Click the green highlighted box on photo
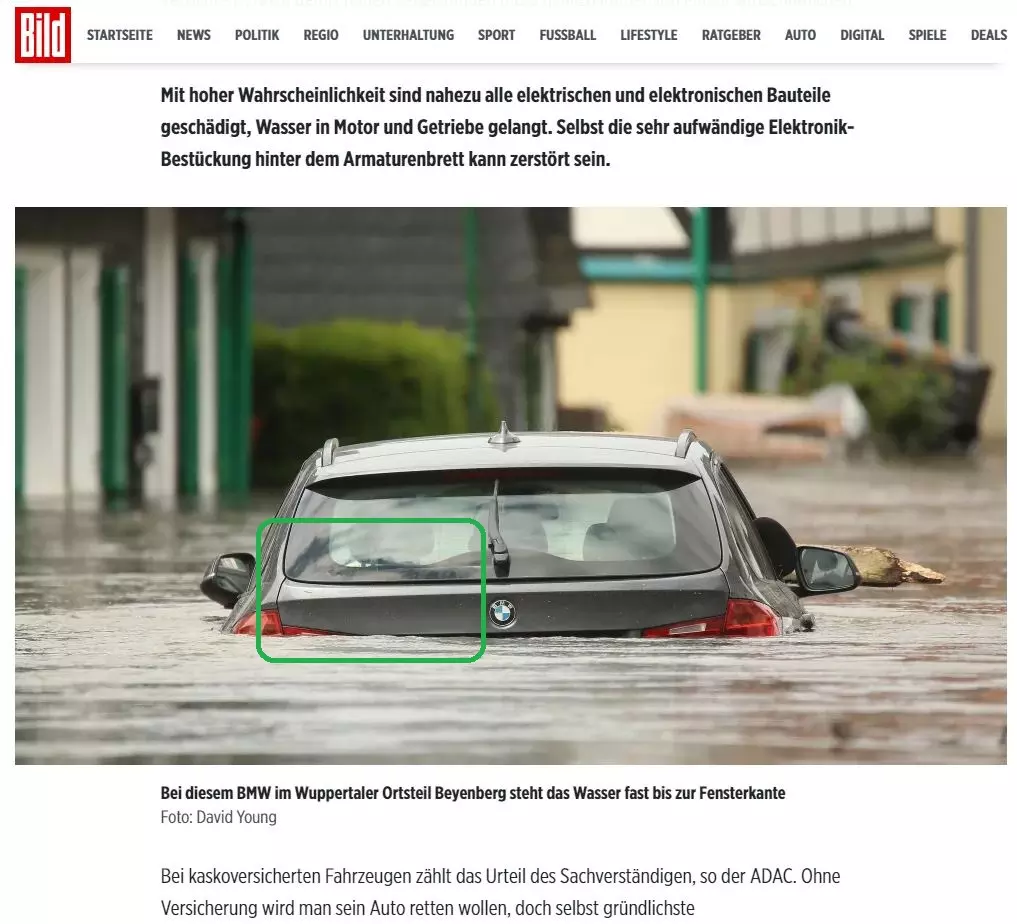1017x924 pixels. (371, 590)
